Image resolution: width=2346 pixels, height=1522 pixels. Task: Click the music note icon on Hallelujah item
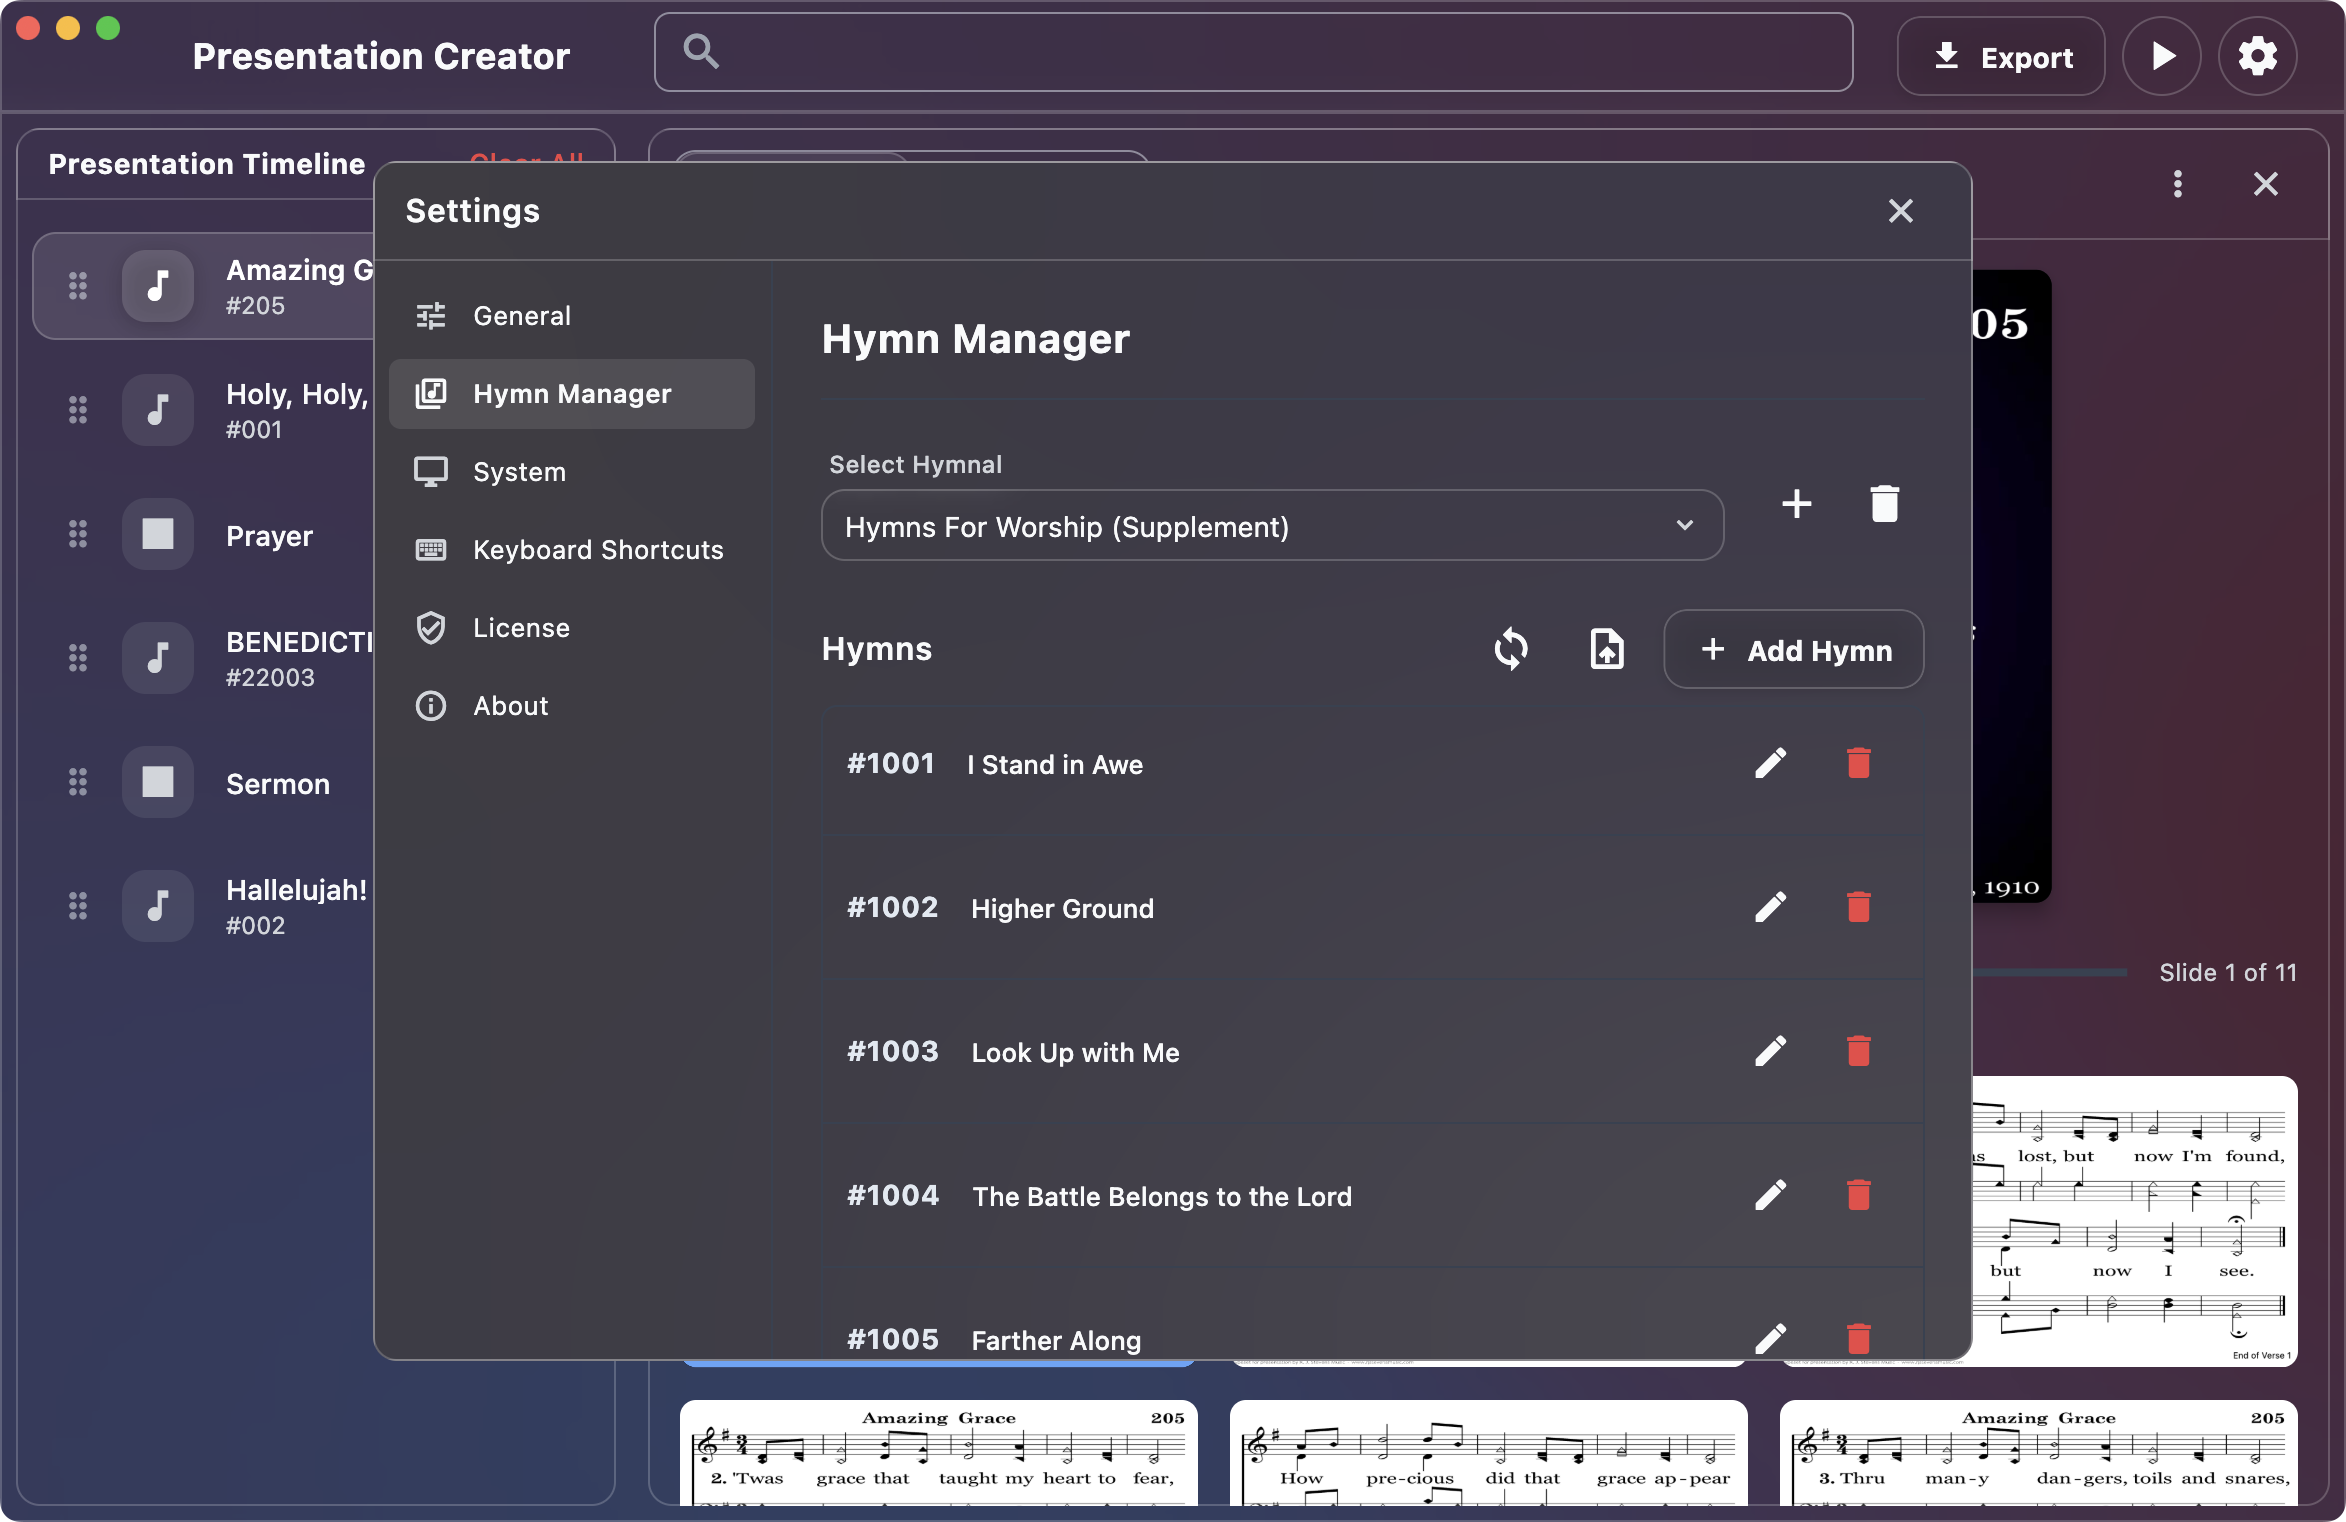(158, 906)
